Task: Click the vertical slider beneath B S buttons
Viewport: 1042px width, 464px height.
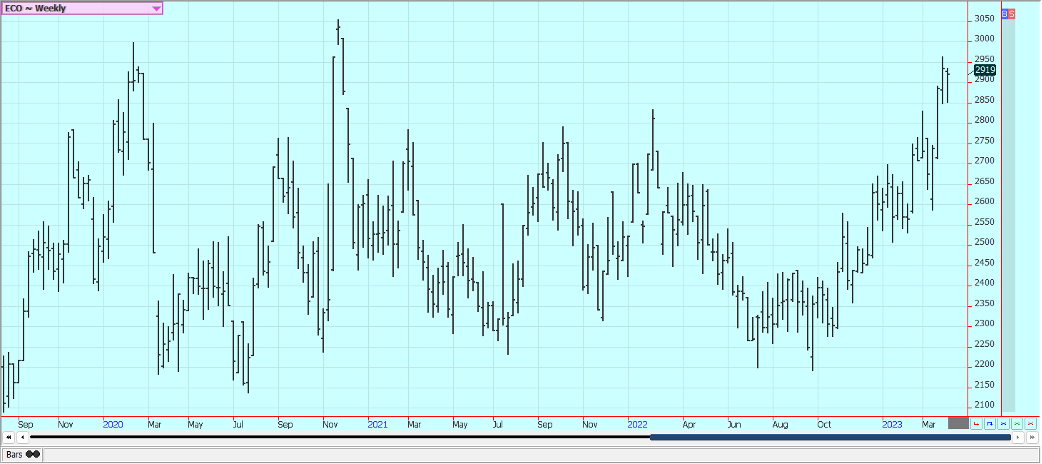Action: click(1009, 215)
